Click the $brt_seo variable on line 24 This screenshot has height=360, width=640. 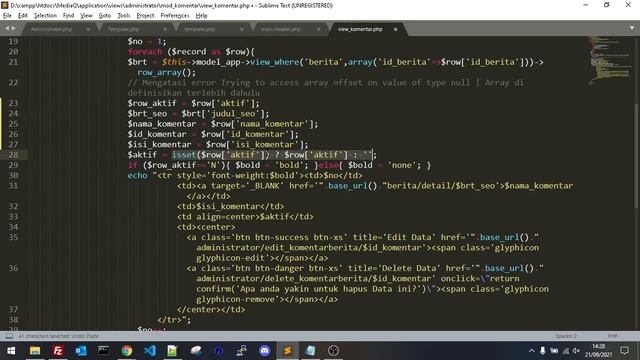[x=147, y=114]
